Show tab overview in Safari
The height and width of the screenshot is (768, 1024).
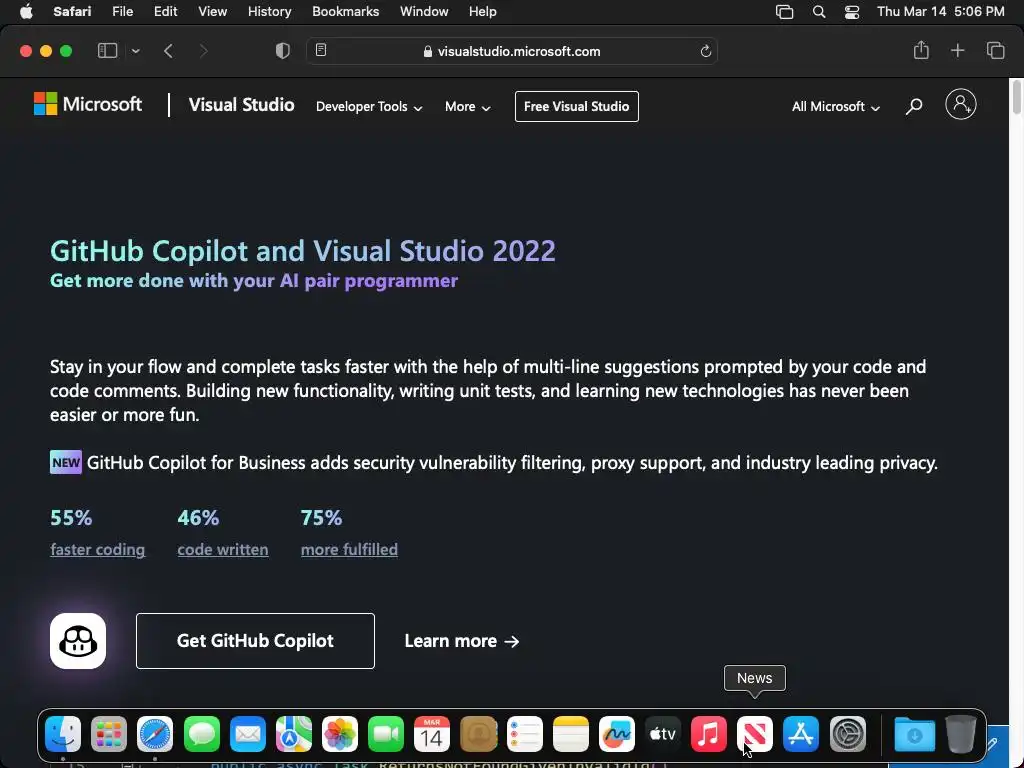(995, 50)
